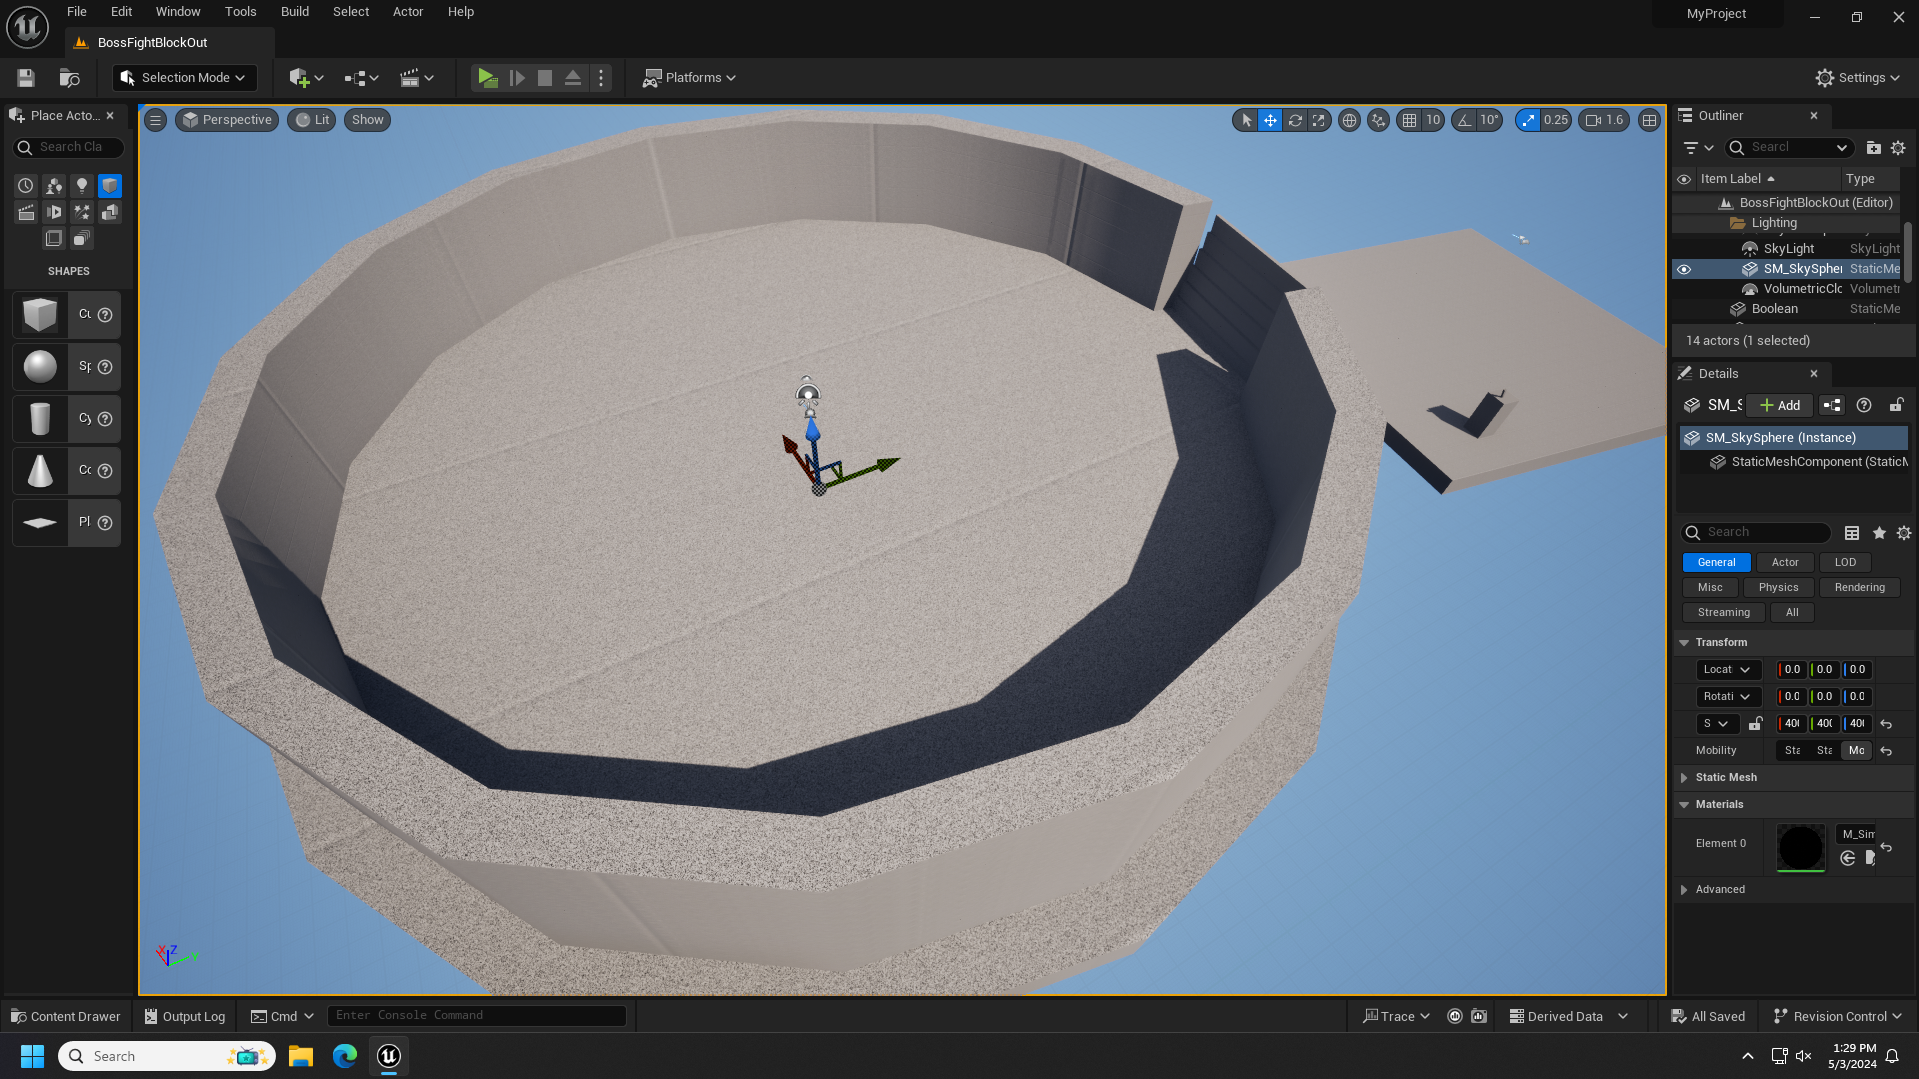The height and width of the screenshot is (1079, 1919).
Task: Toggle world/local coordinate space globe icon
Action: pyautogui.click(x=1349, y=120)
